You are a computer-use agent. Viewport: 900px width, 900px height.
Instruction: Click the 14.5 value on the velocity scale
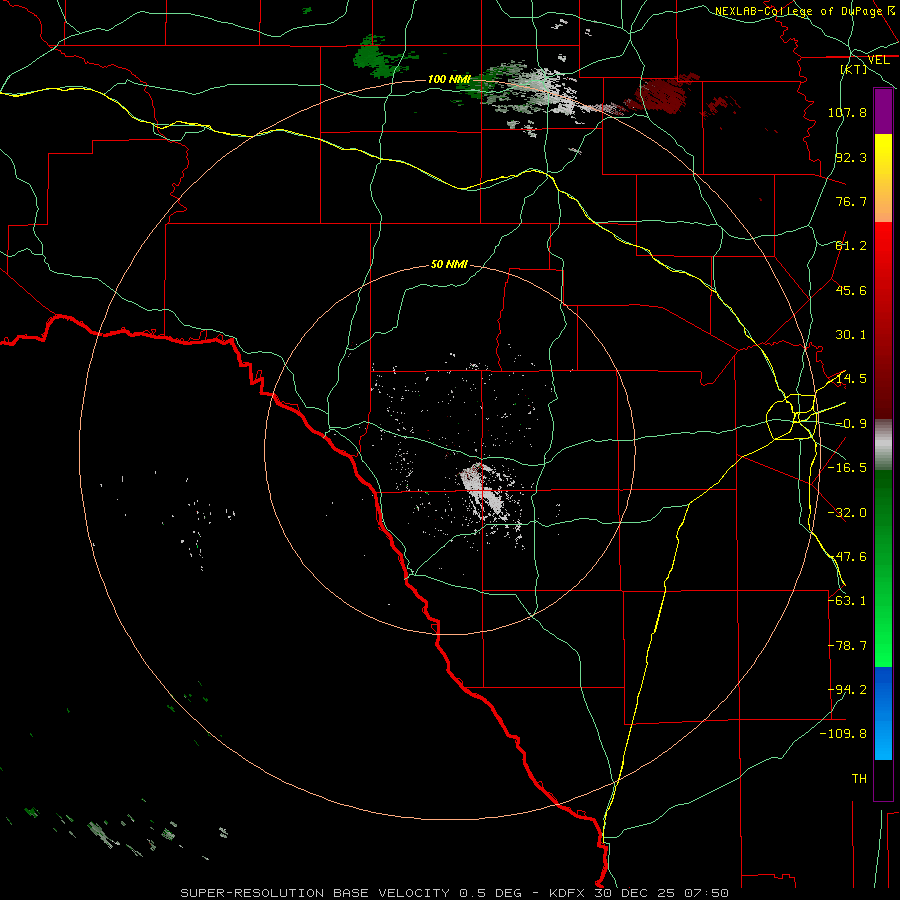851,379
